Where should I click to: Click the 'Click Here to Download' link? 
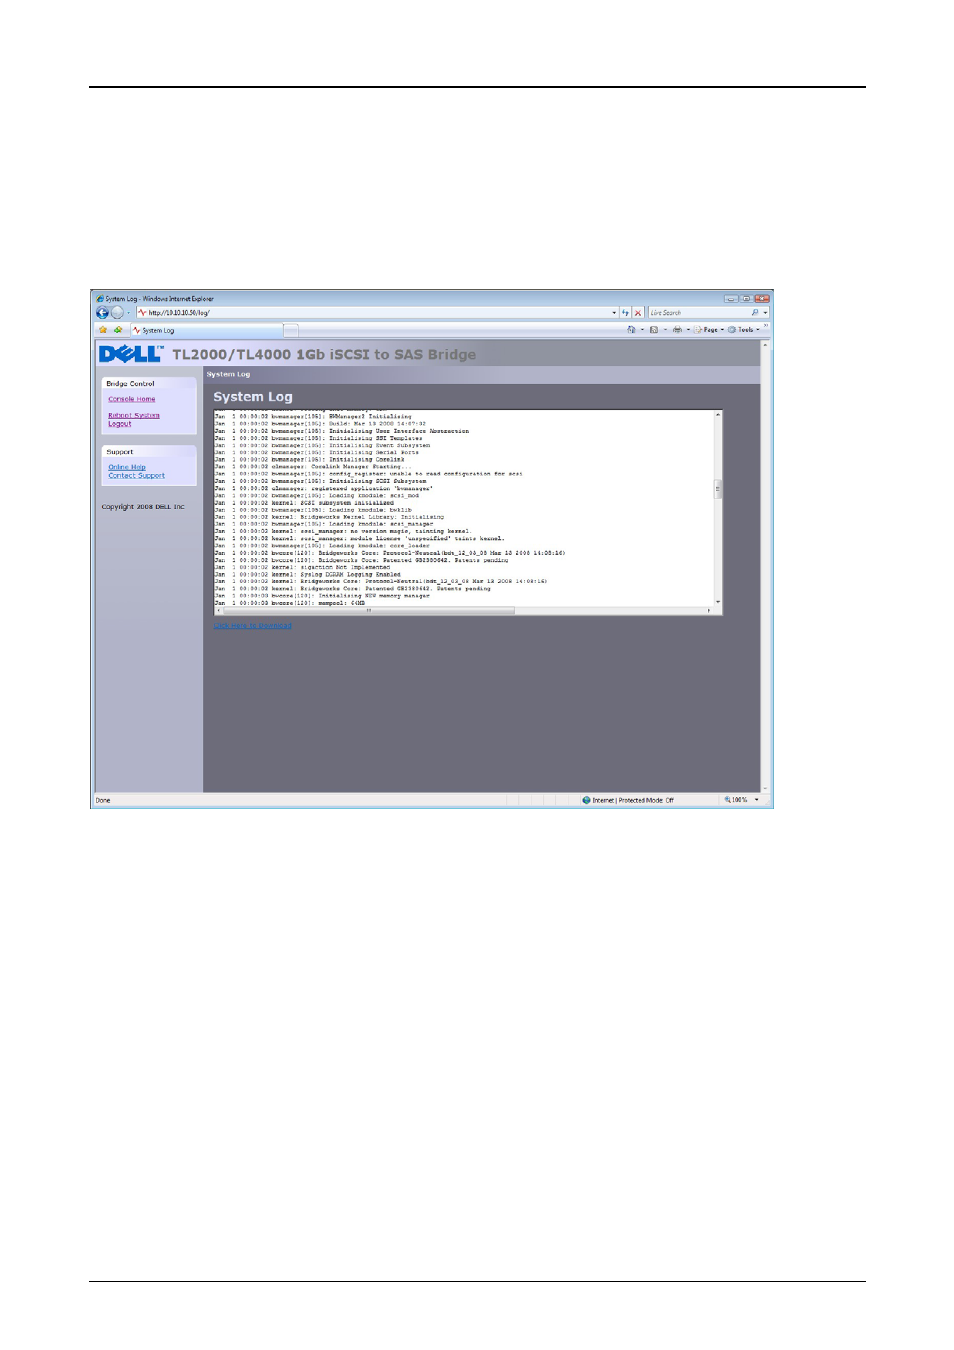pyautogui.click(x=253, y=626)
